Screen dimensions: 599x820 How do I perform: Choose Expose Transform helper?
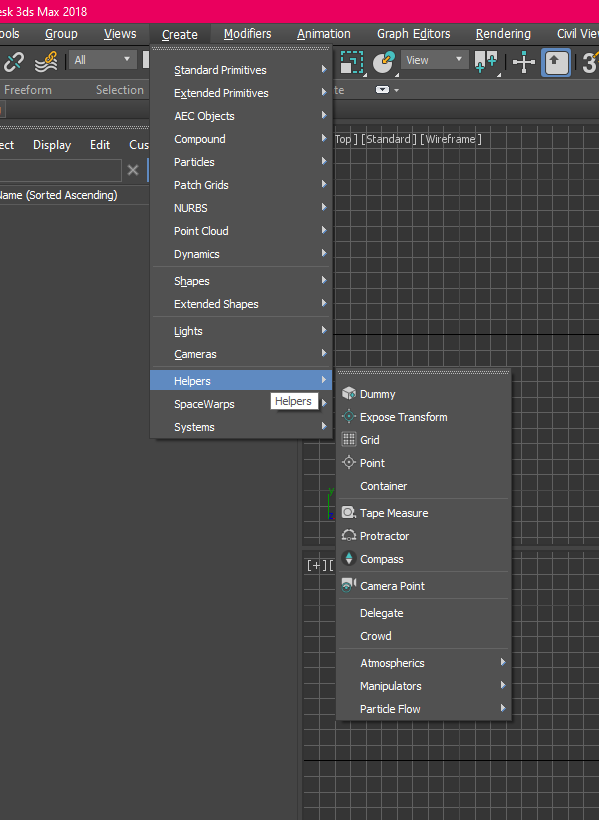pyautogui.click(x=424, y=417)
